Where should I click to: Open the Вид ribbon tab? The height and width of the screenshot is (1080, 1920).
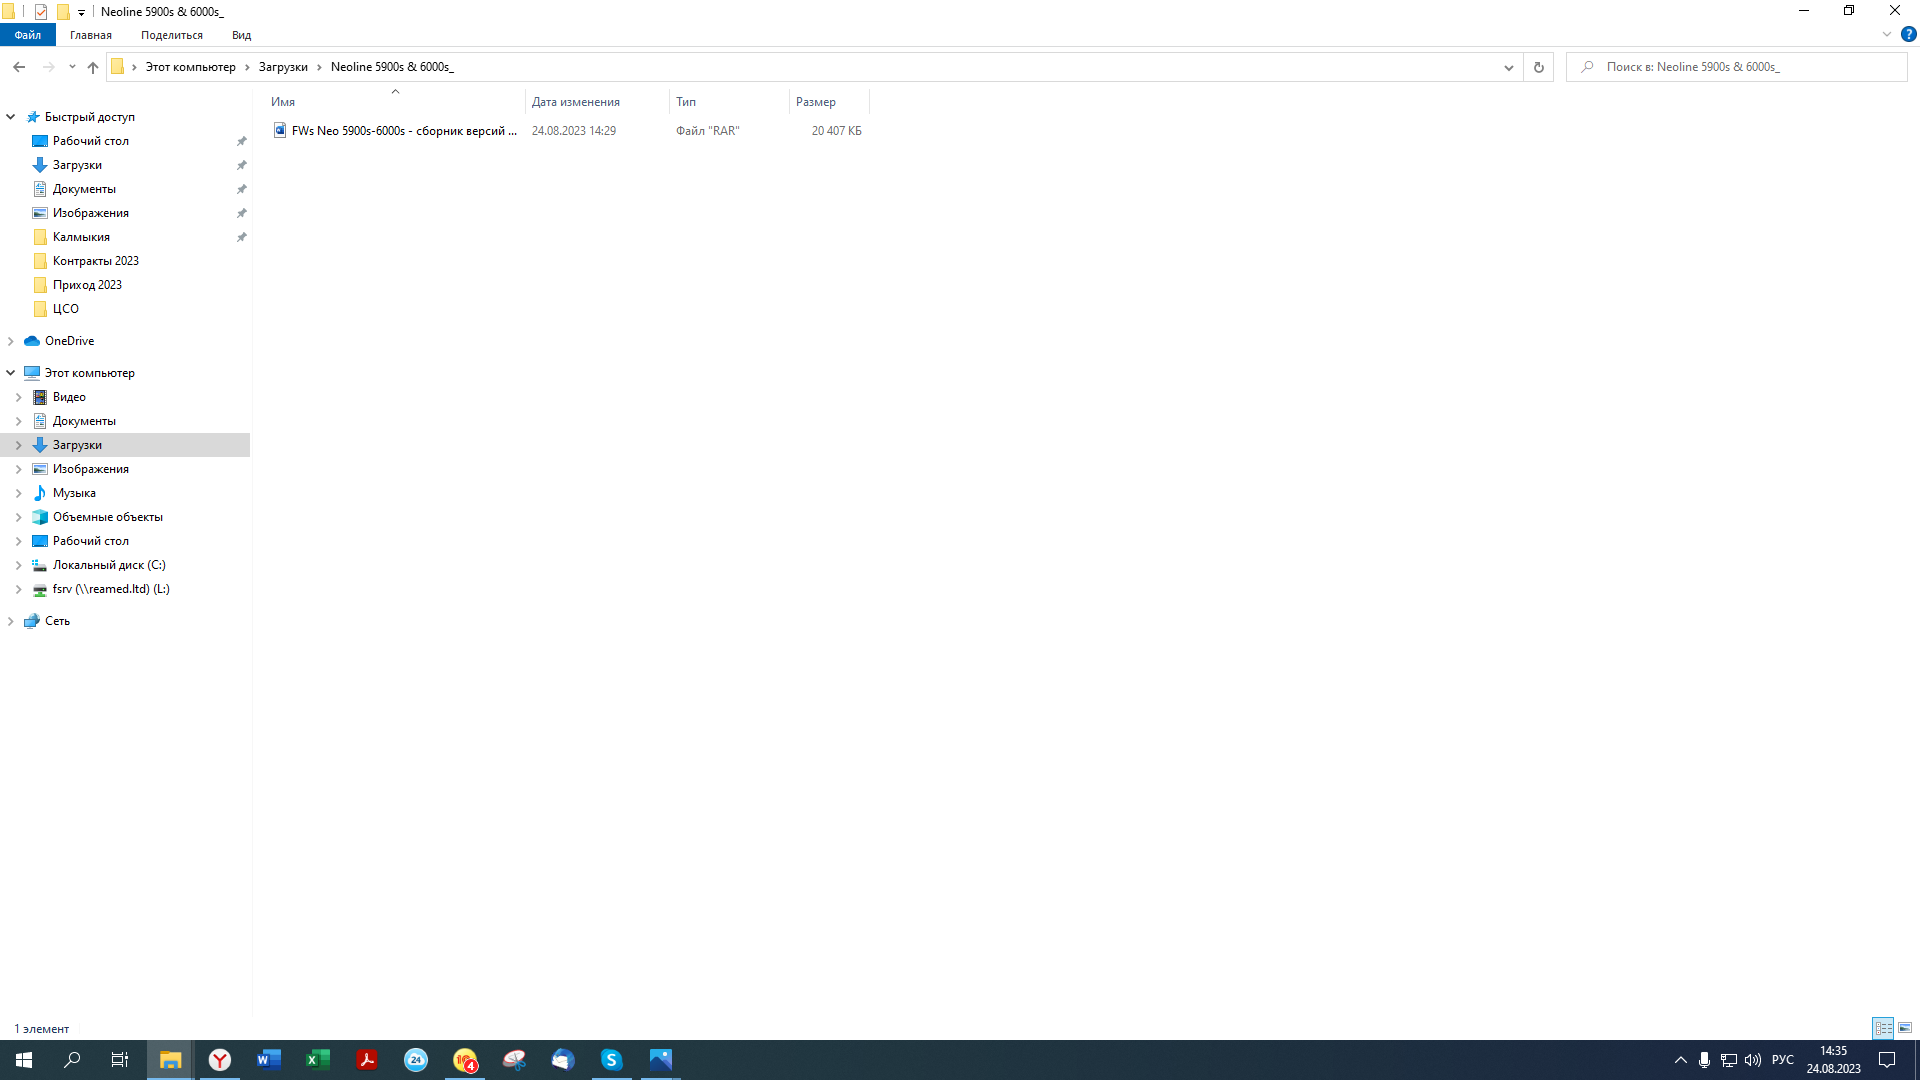(x=241, y=35)
